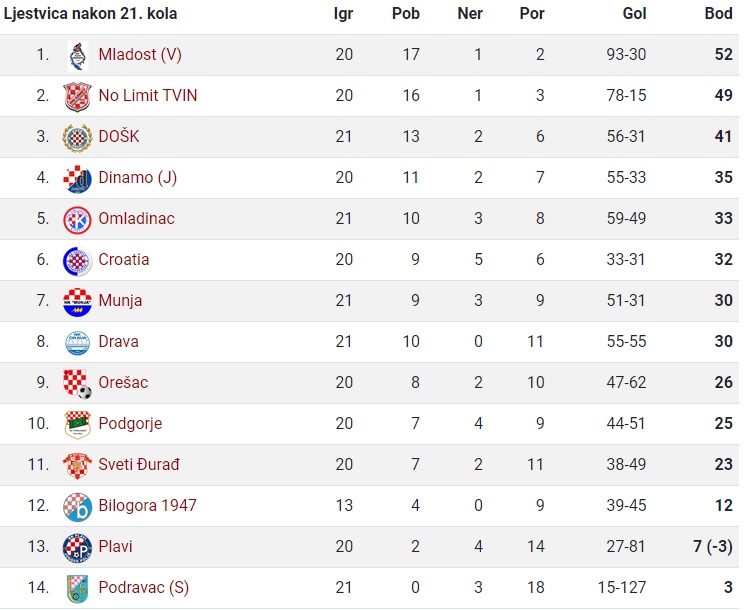The image size is (749, 610).
Task: Click the Drava club crest
Action: pos(77,343)
